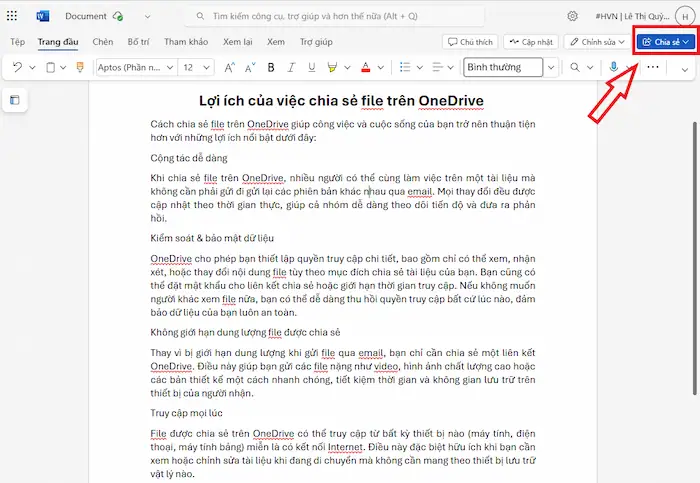Switch to Trang đầu tab
This screenshot has height=483, width=700.
[x=58, y=42]
